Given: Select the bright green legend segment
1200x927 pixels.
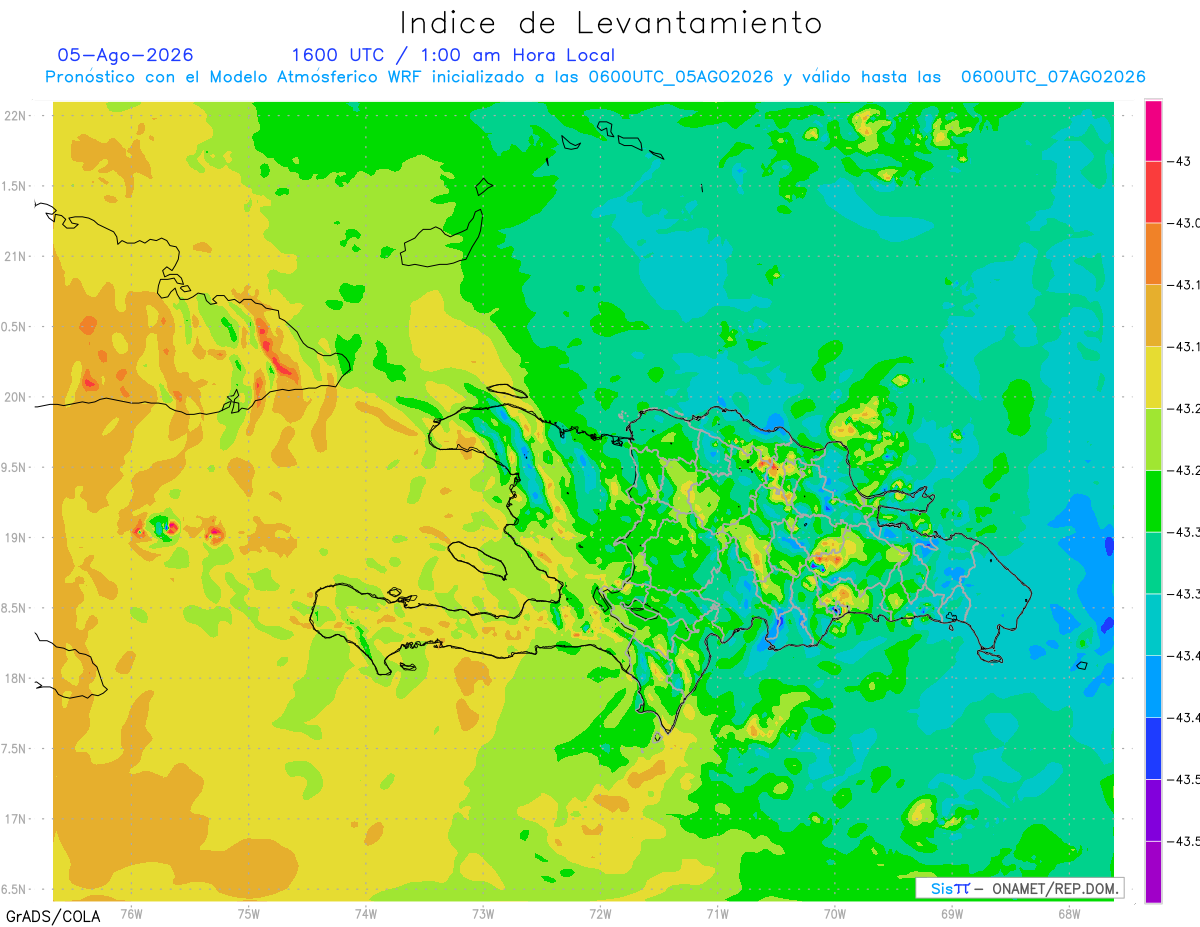Looking at the screenshot, I should point(1153,501).
